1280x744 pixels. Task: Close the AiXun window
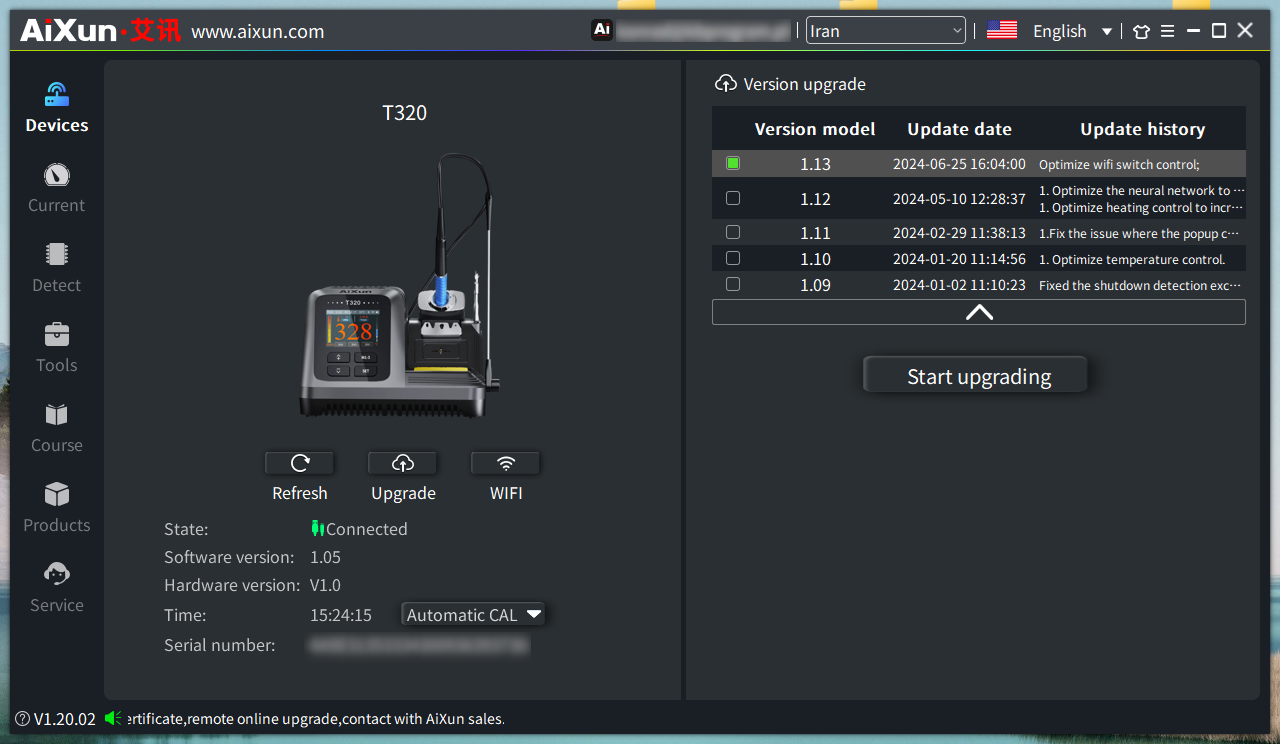[1245, 31]
